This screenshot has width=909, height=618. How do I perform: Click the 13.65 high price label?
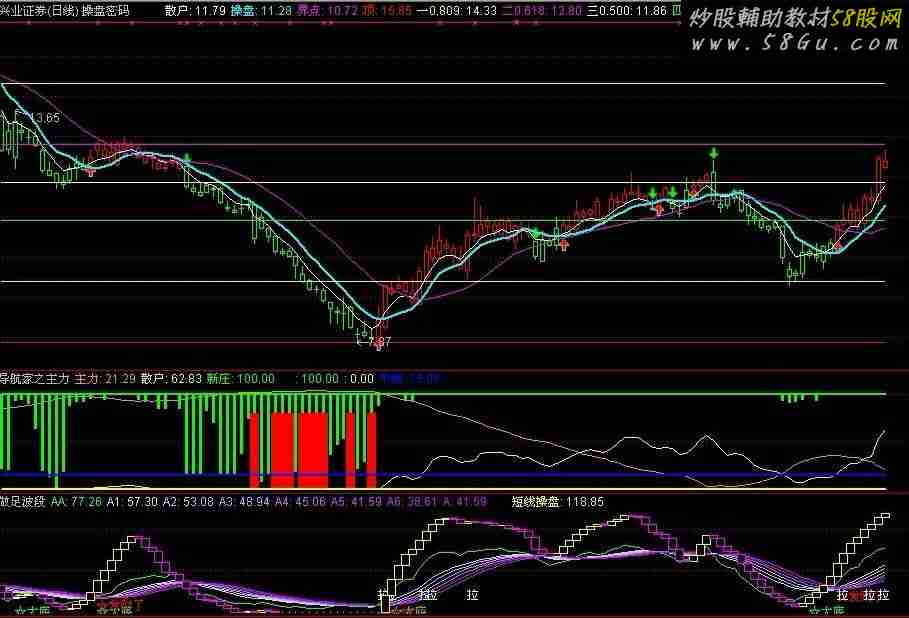[44, 118]
